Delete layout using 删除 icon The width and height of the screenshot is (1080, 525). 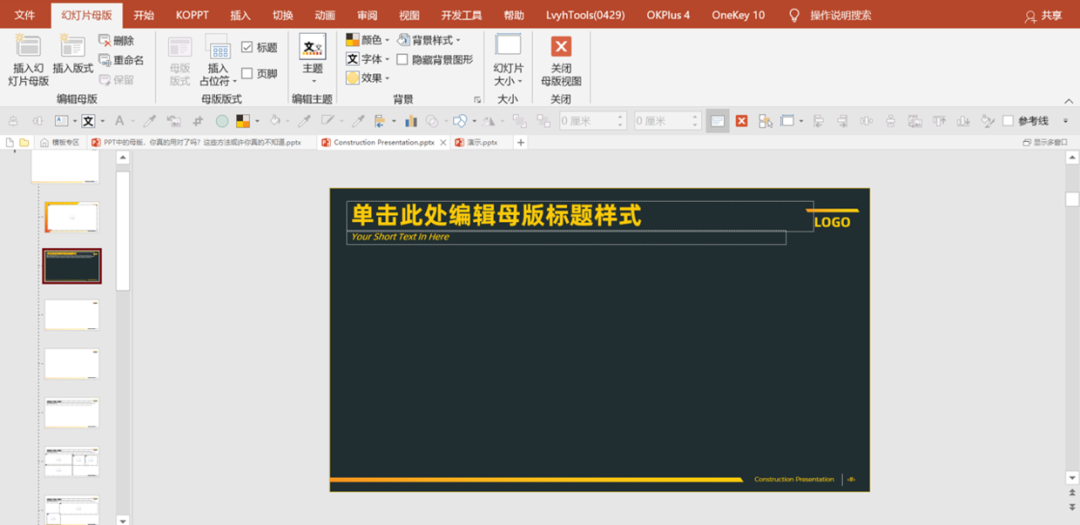tap(105, 41)
